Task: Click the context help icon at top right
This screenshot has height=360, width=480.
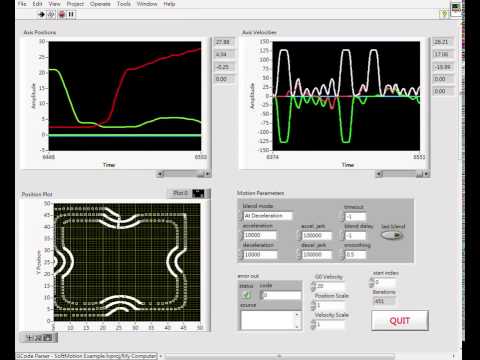Action: click(x=444, y=14)
